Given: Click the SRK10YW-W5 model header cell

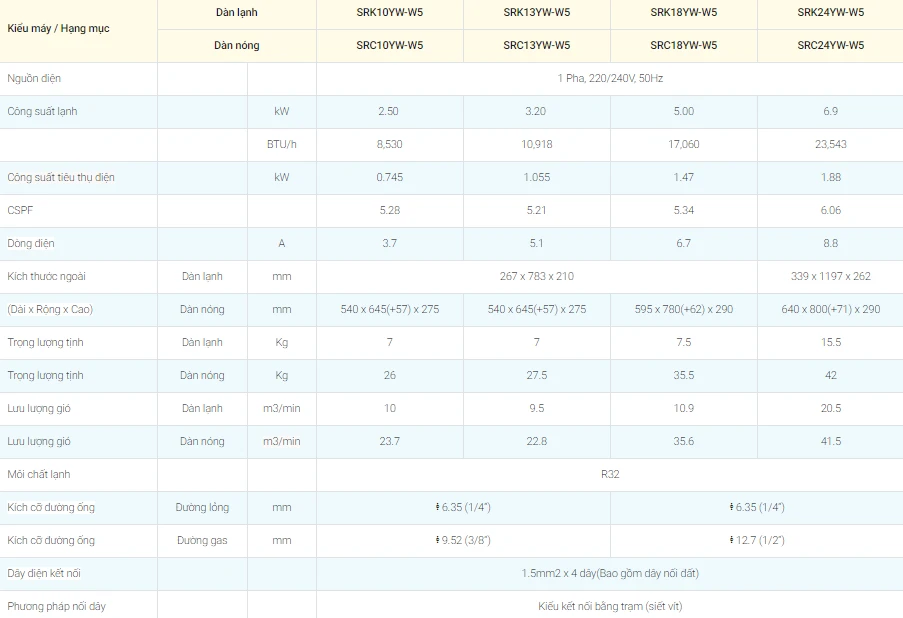Looking at the screenshot, I should point(389,13).
